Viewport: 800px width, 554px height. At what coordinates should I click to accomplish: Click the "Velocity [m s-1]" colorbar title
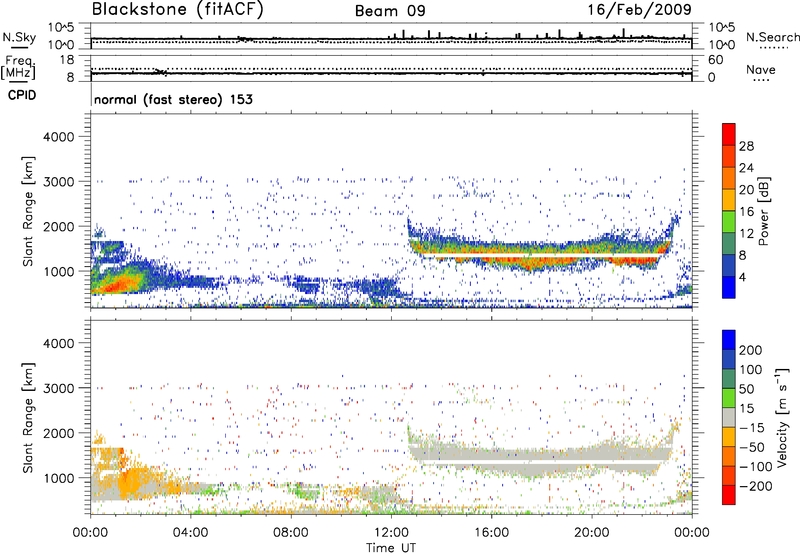(x=782, y=417)
